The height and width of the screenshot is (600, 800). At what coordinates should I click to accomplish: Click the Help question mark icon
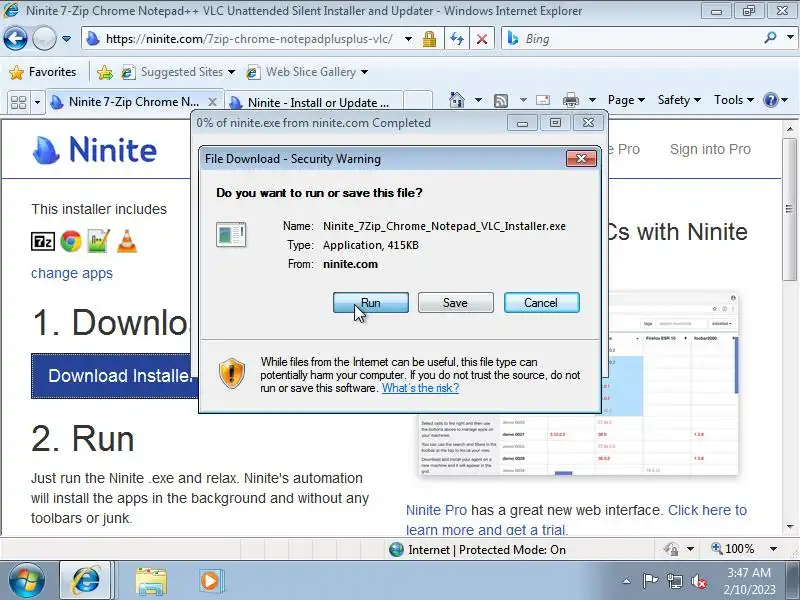click(771, 100)
